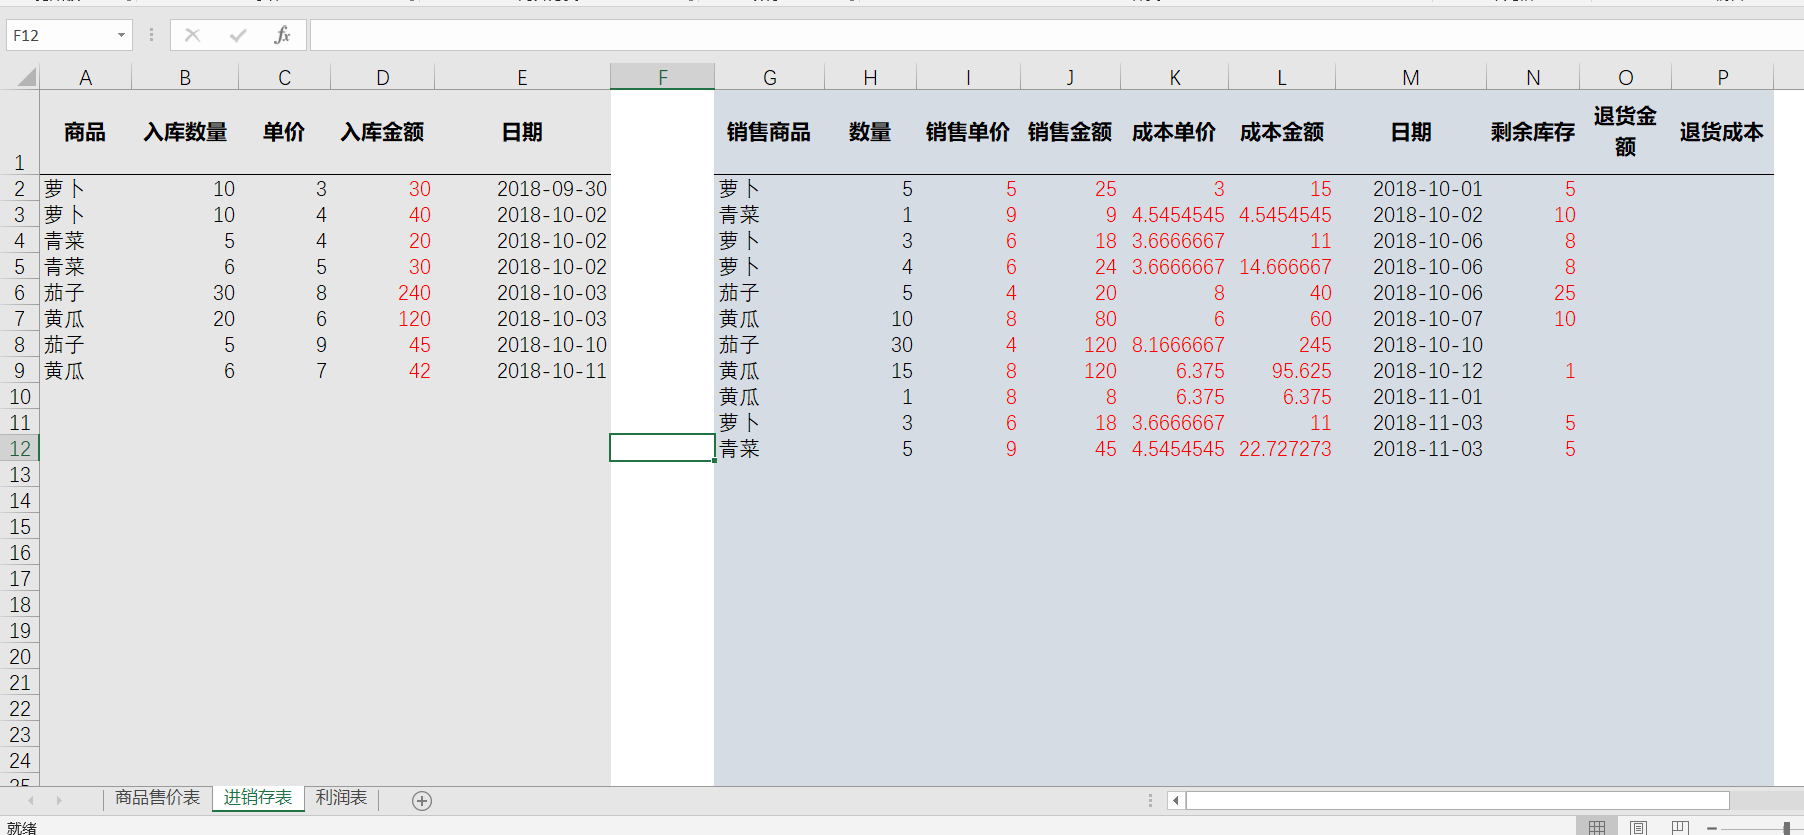Open the 商品售价表 sheet tab

point(157,798)
